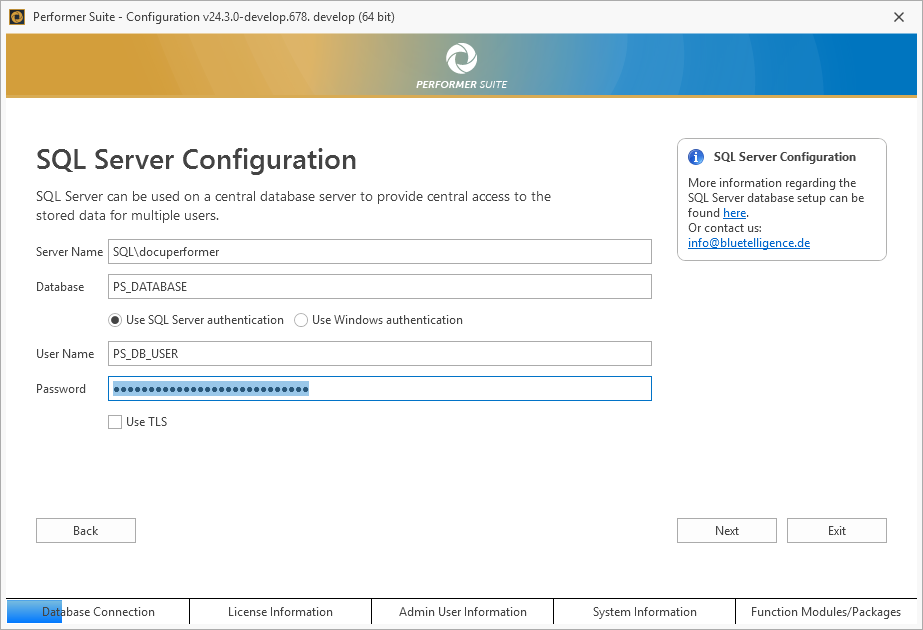Viewport: 923px width, 630px height.
Task: Click the Password input field
Action: point(380,389)
